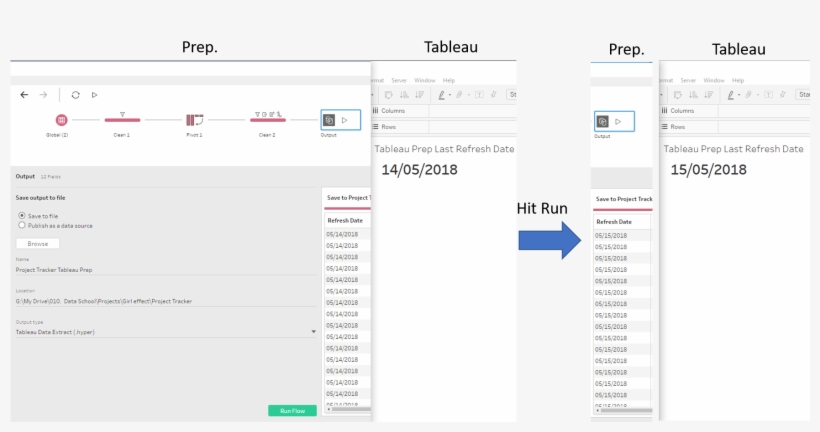Click Rows shelf in 15/05/2018 Tableau window
Screen dimensions: 820x432
pyautogui.click(x=735, y=127)
